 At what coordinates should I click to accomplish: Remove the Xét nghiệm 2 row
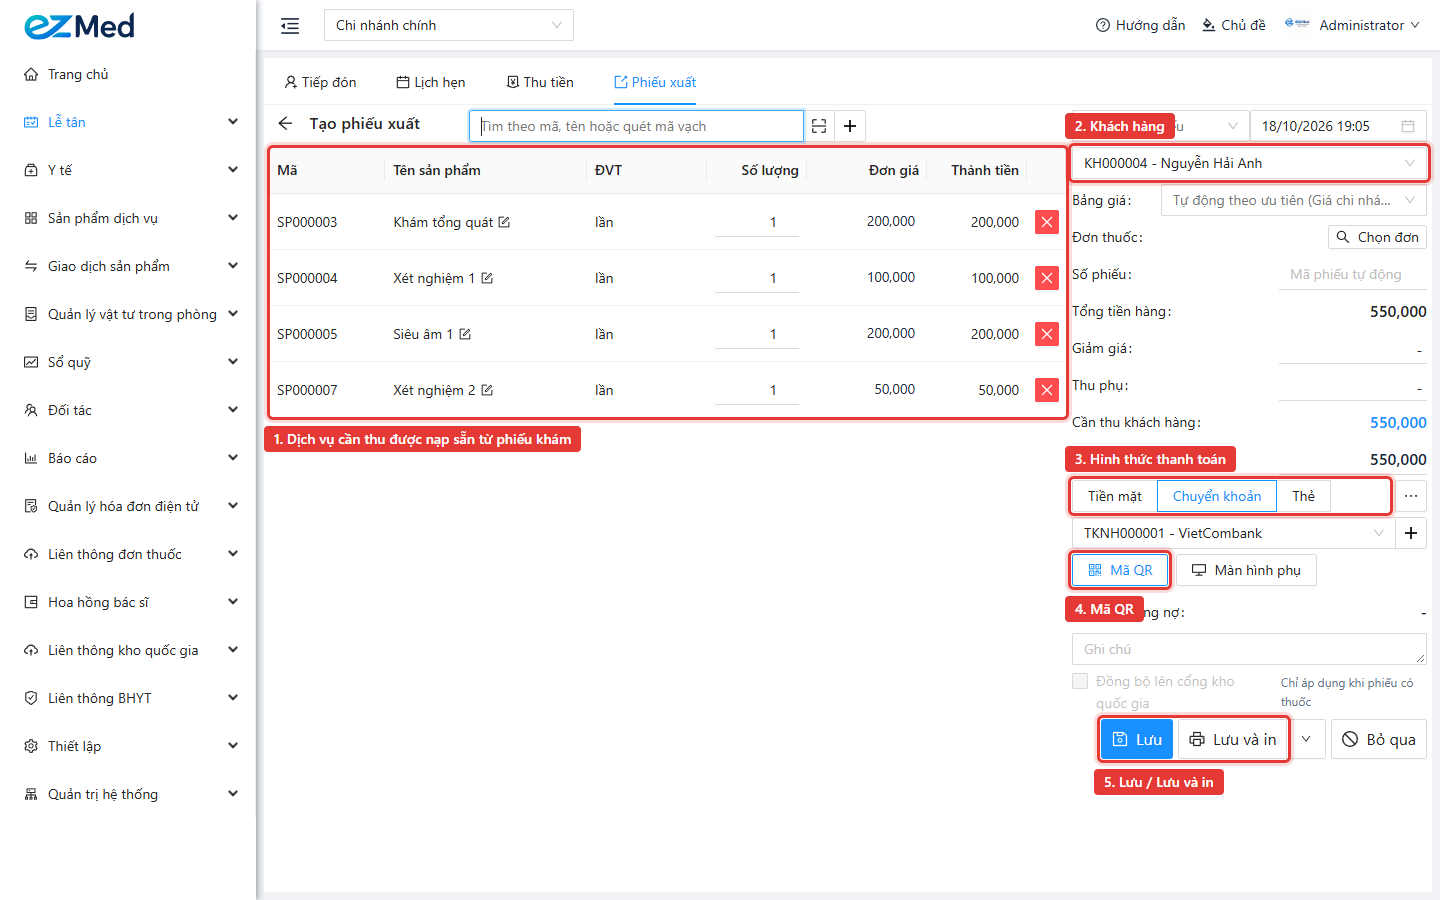[1047, 390]
